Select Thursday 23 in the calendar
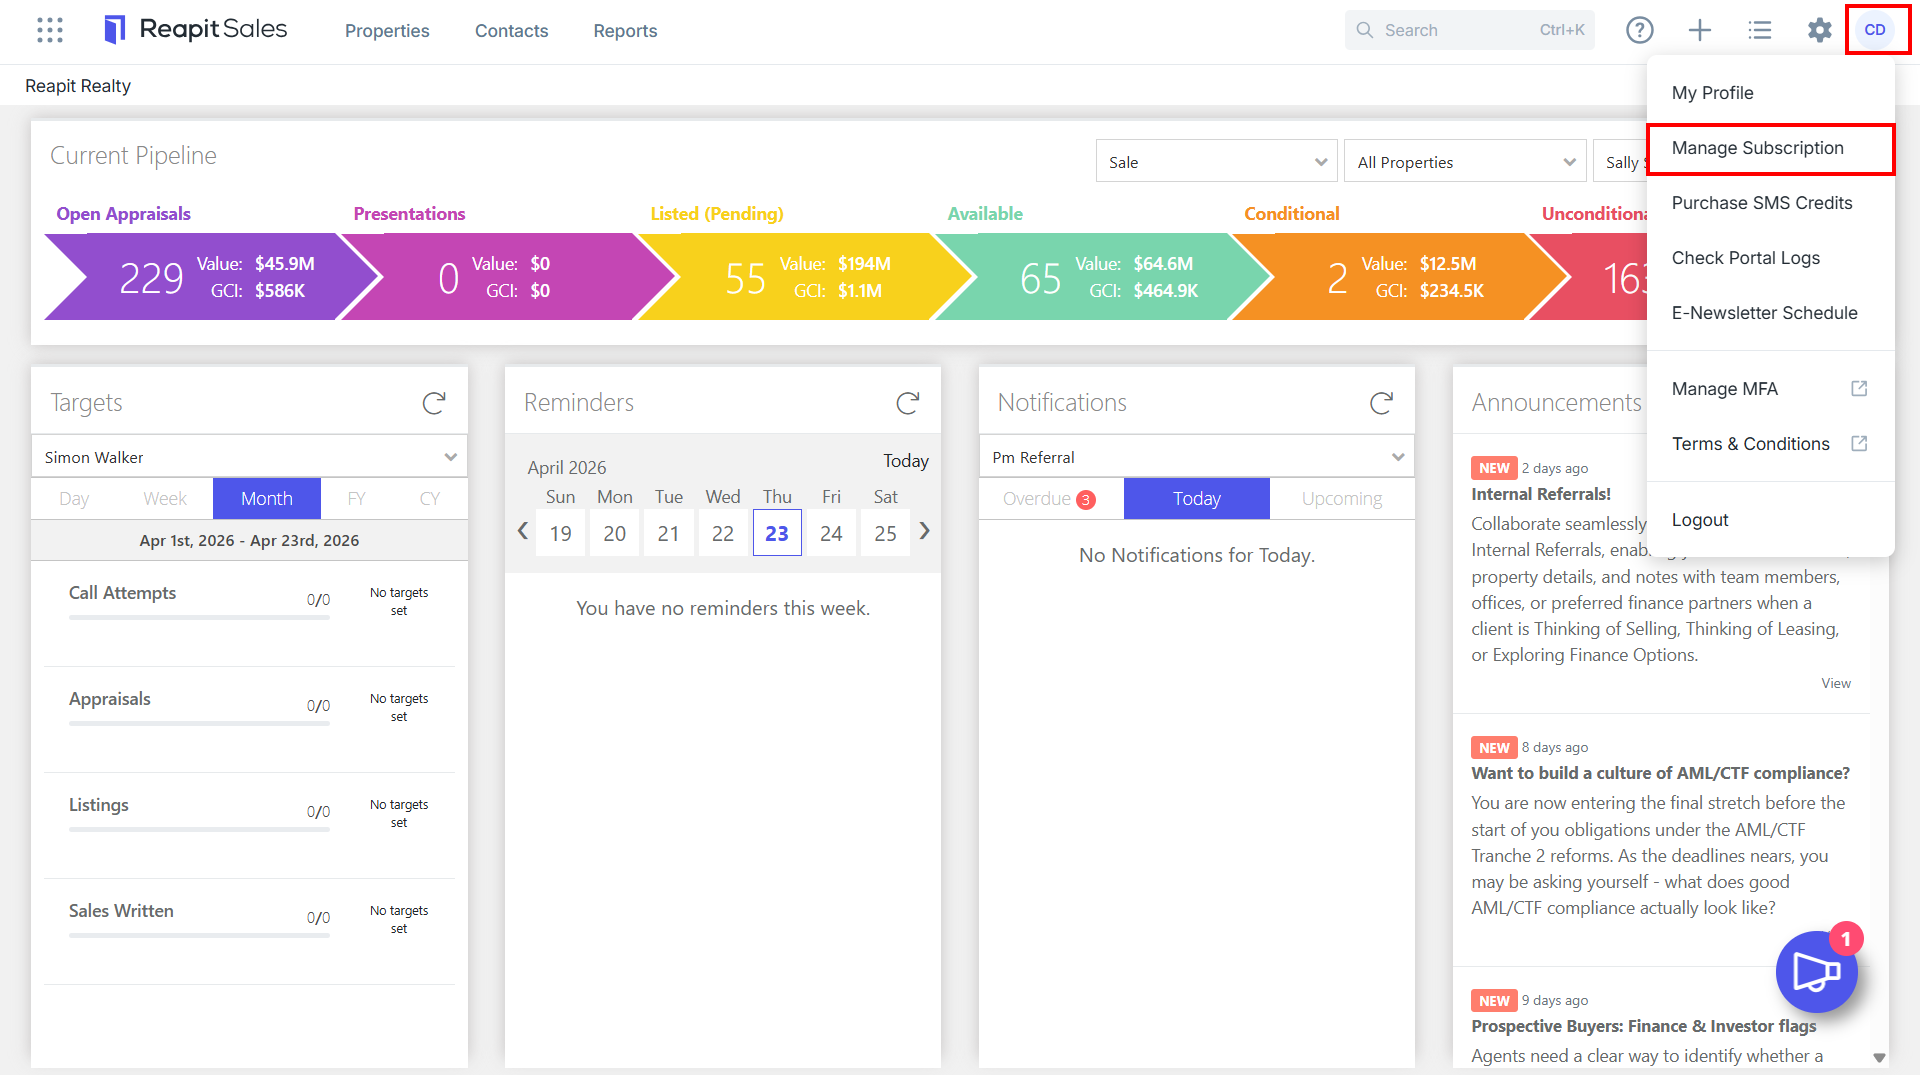 tap(777, 533)
